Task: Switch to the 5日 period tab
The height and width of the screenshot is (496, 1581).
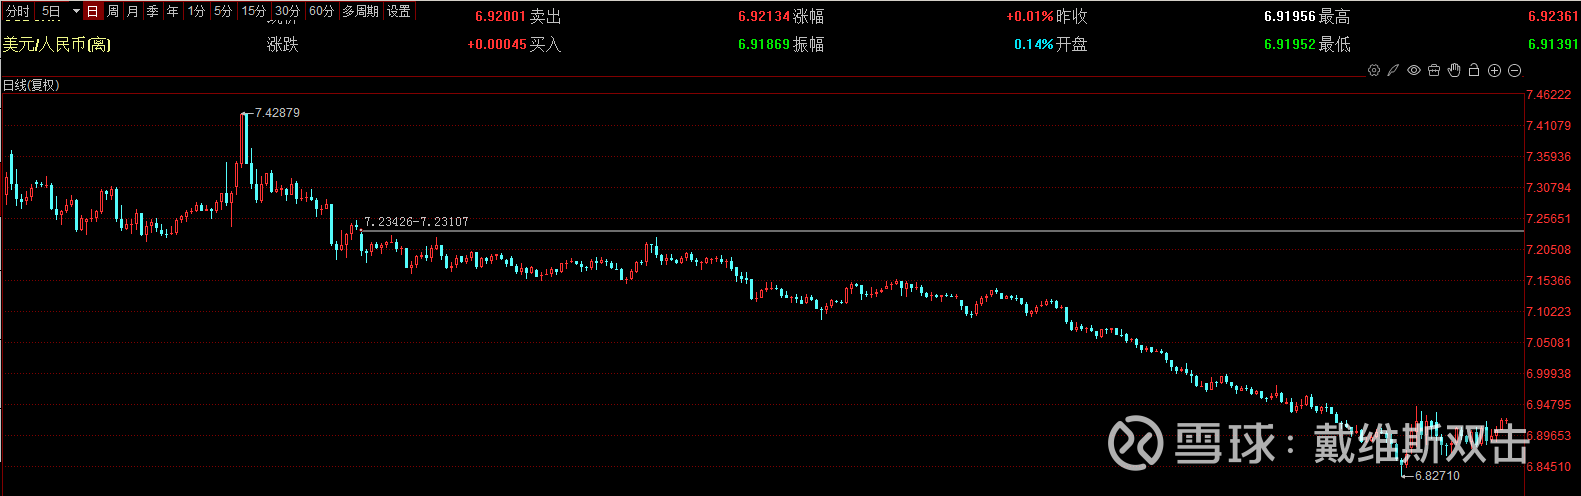Action: point(51,11)
